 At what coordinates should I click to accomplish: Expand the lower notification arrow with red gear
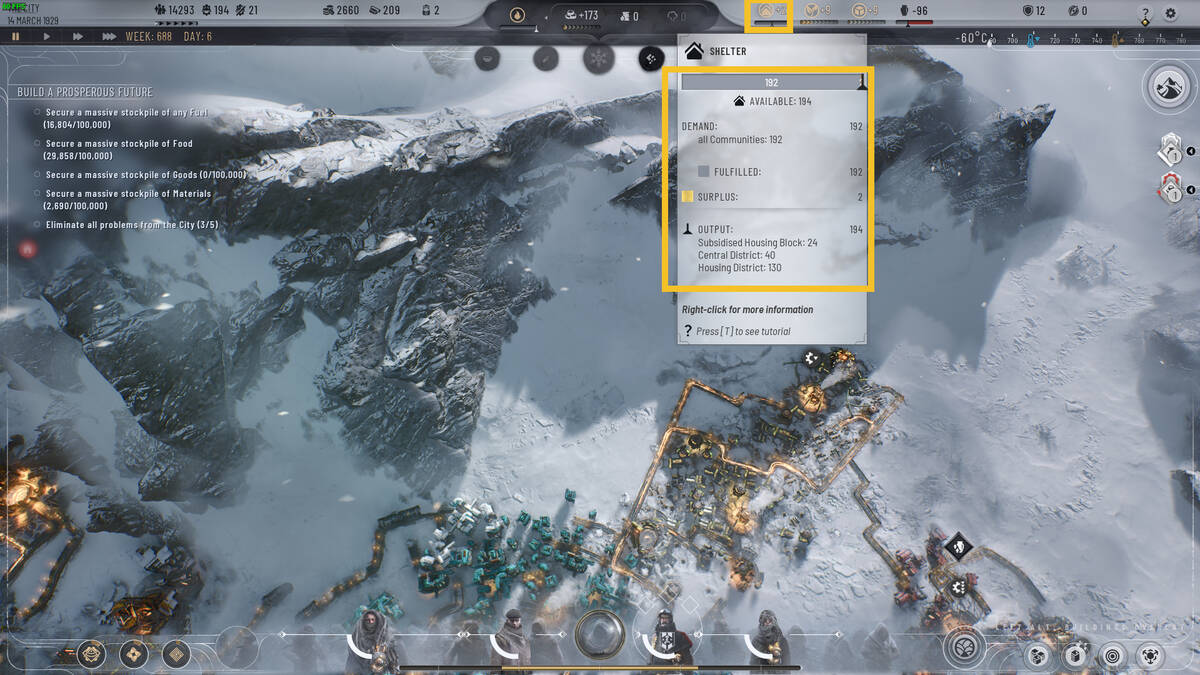[1190, 190]
